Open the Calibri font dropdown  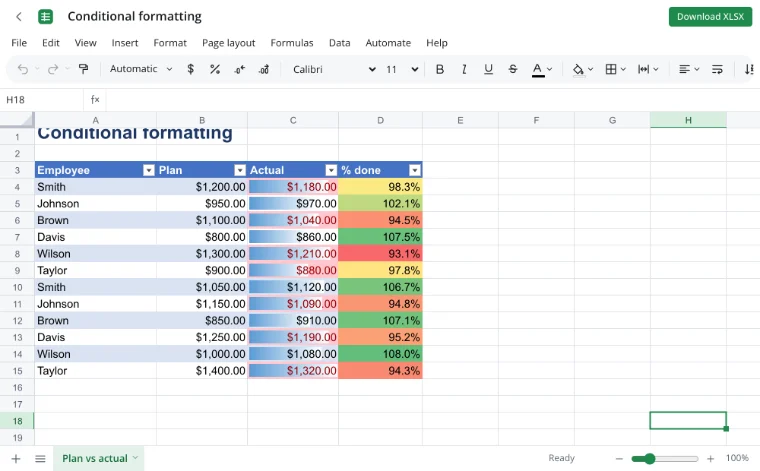[334, 69]
